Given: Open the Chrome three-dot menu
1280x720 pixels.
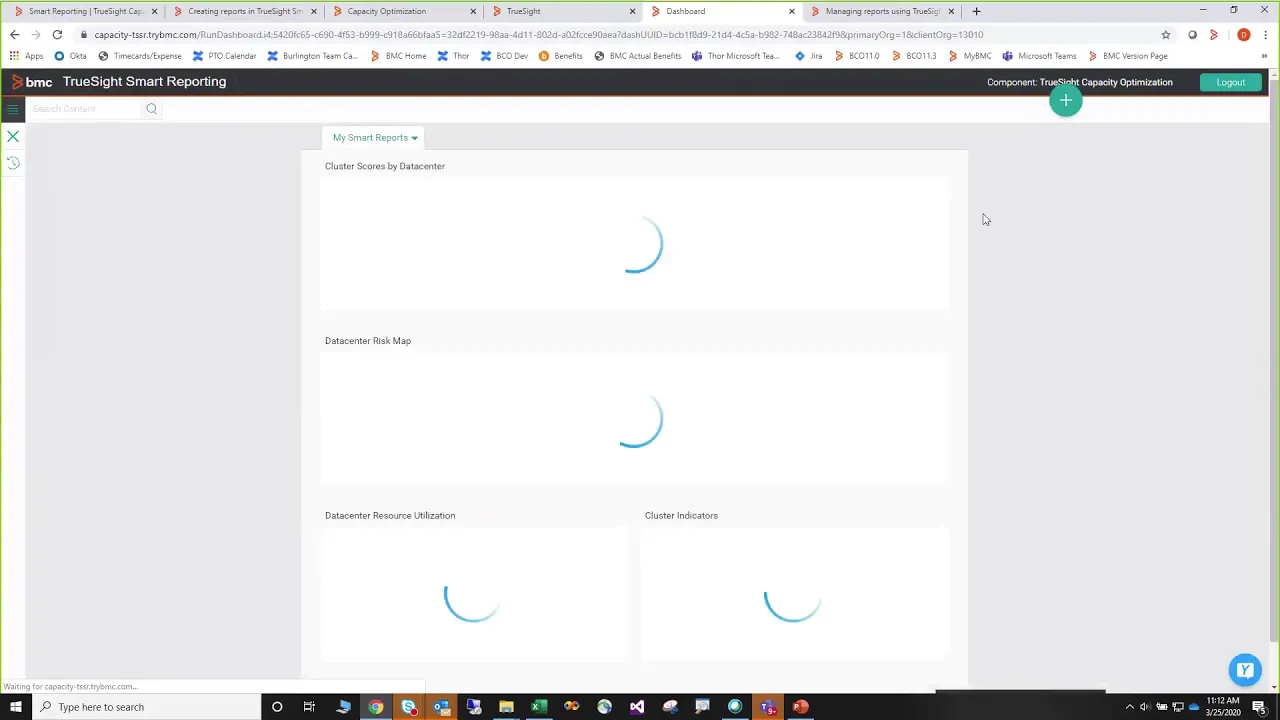Looking at the screenshot, I should (1265, 35).
